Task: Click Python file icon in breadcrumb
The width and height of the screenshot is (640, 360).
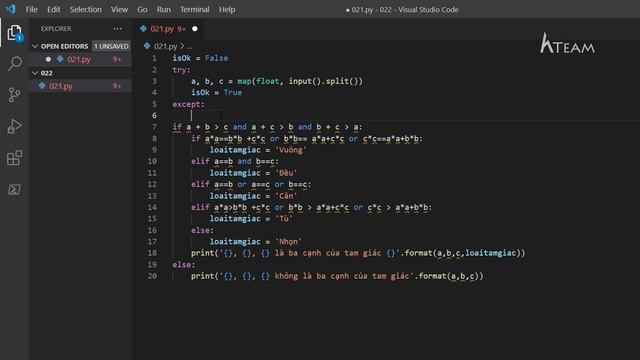Action: (147, 46)
